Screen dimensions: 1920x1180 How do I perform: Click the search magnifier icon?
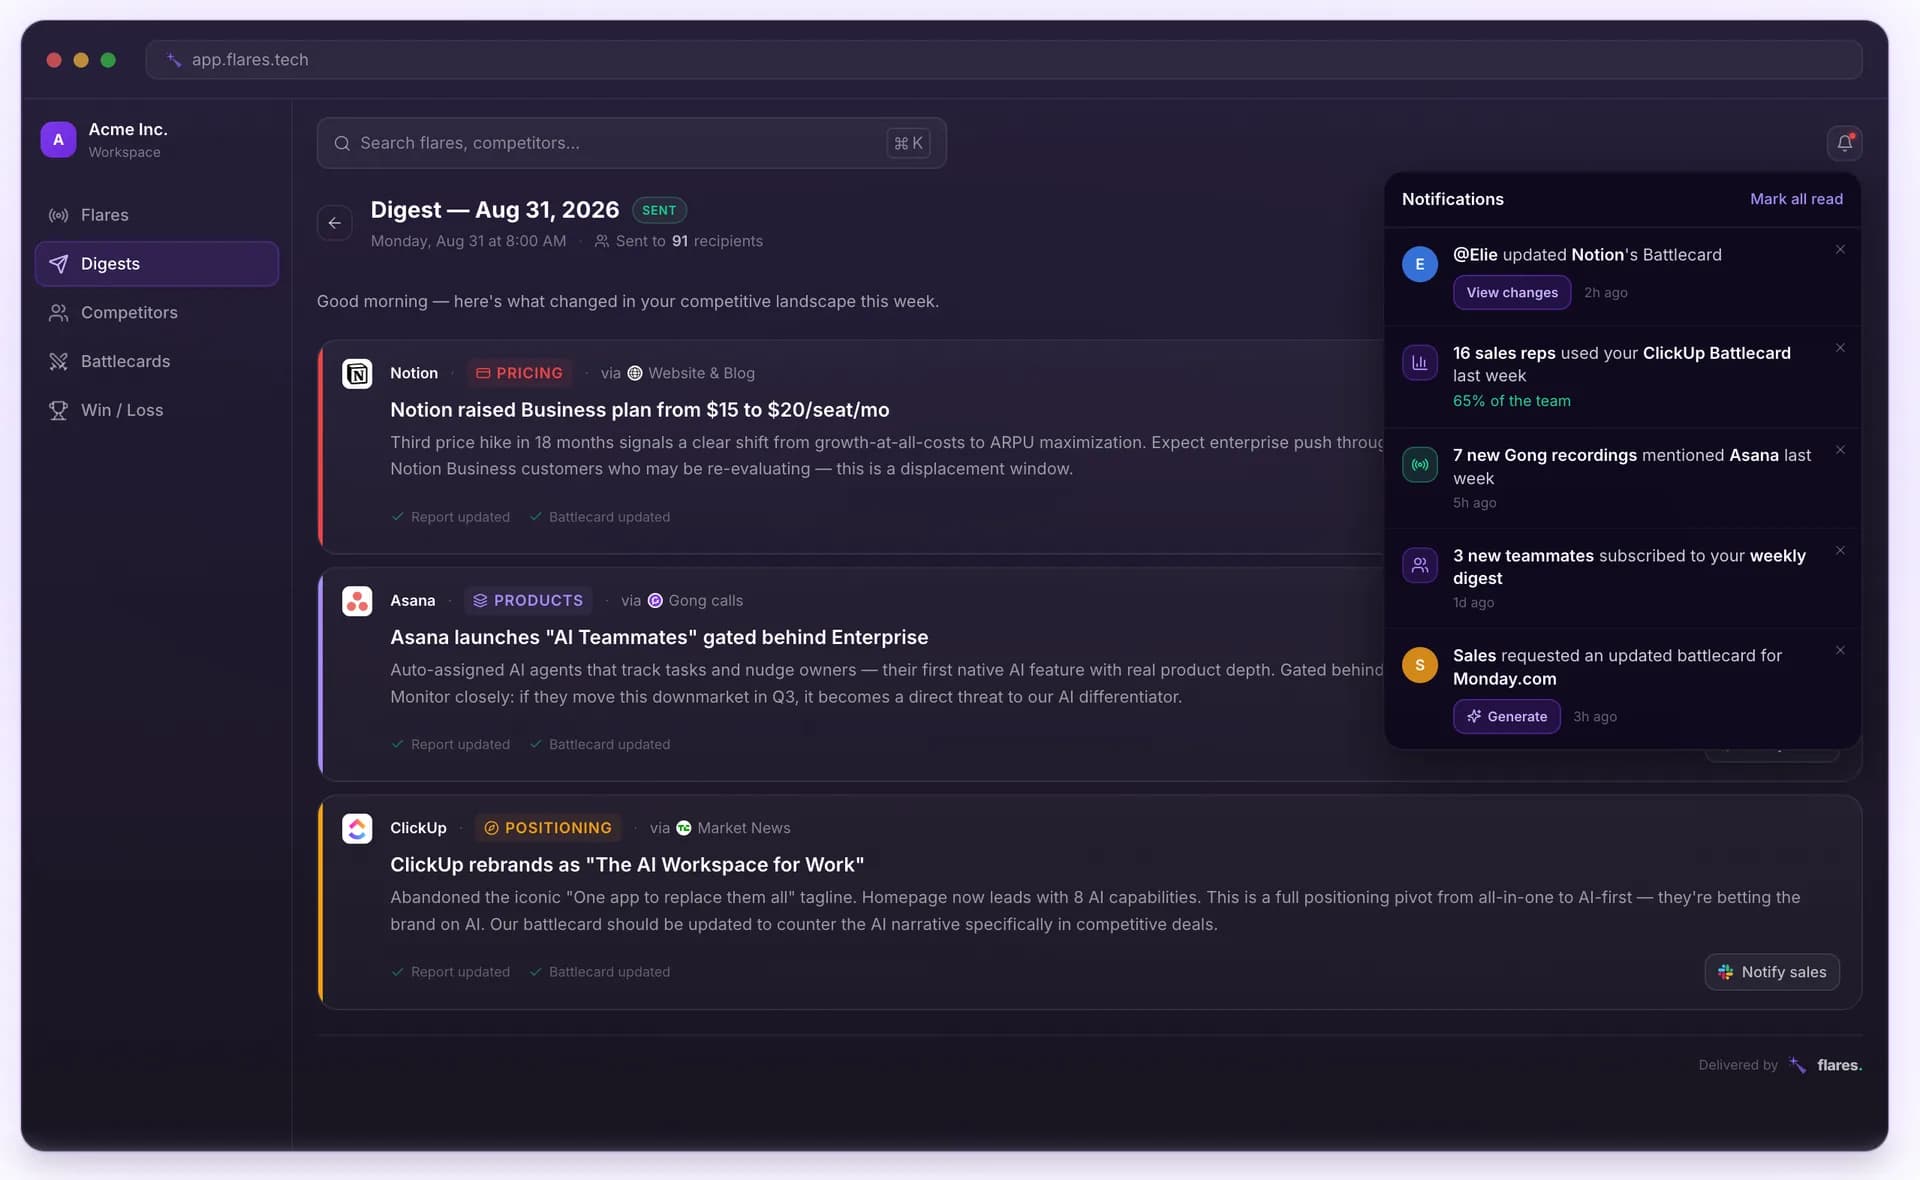coord(342,143)
